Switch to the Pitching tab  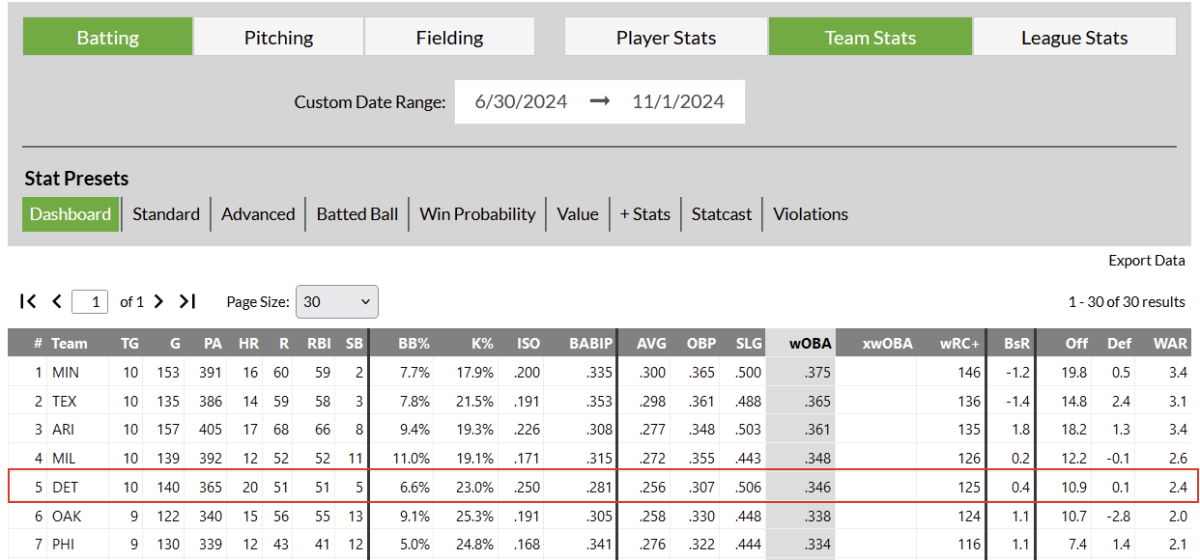click(x=278, y=38)
